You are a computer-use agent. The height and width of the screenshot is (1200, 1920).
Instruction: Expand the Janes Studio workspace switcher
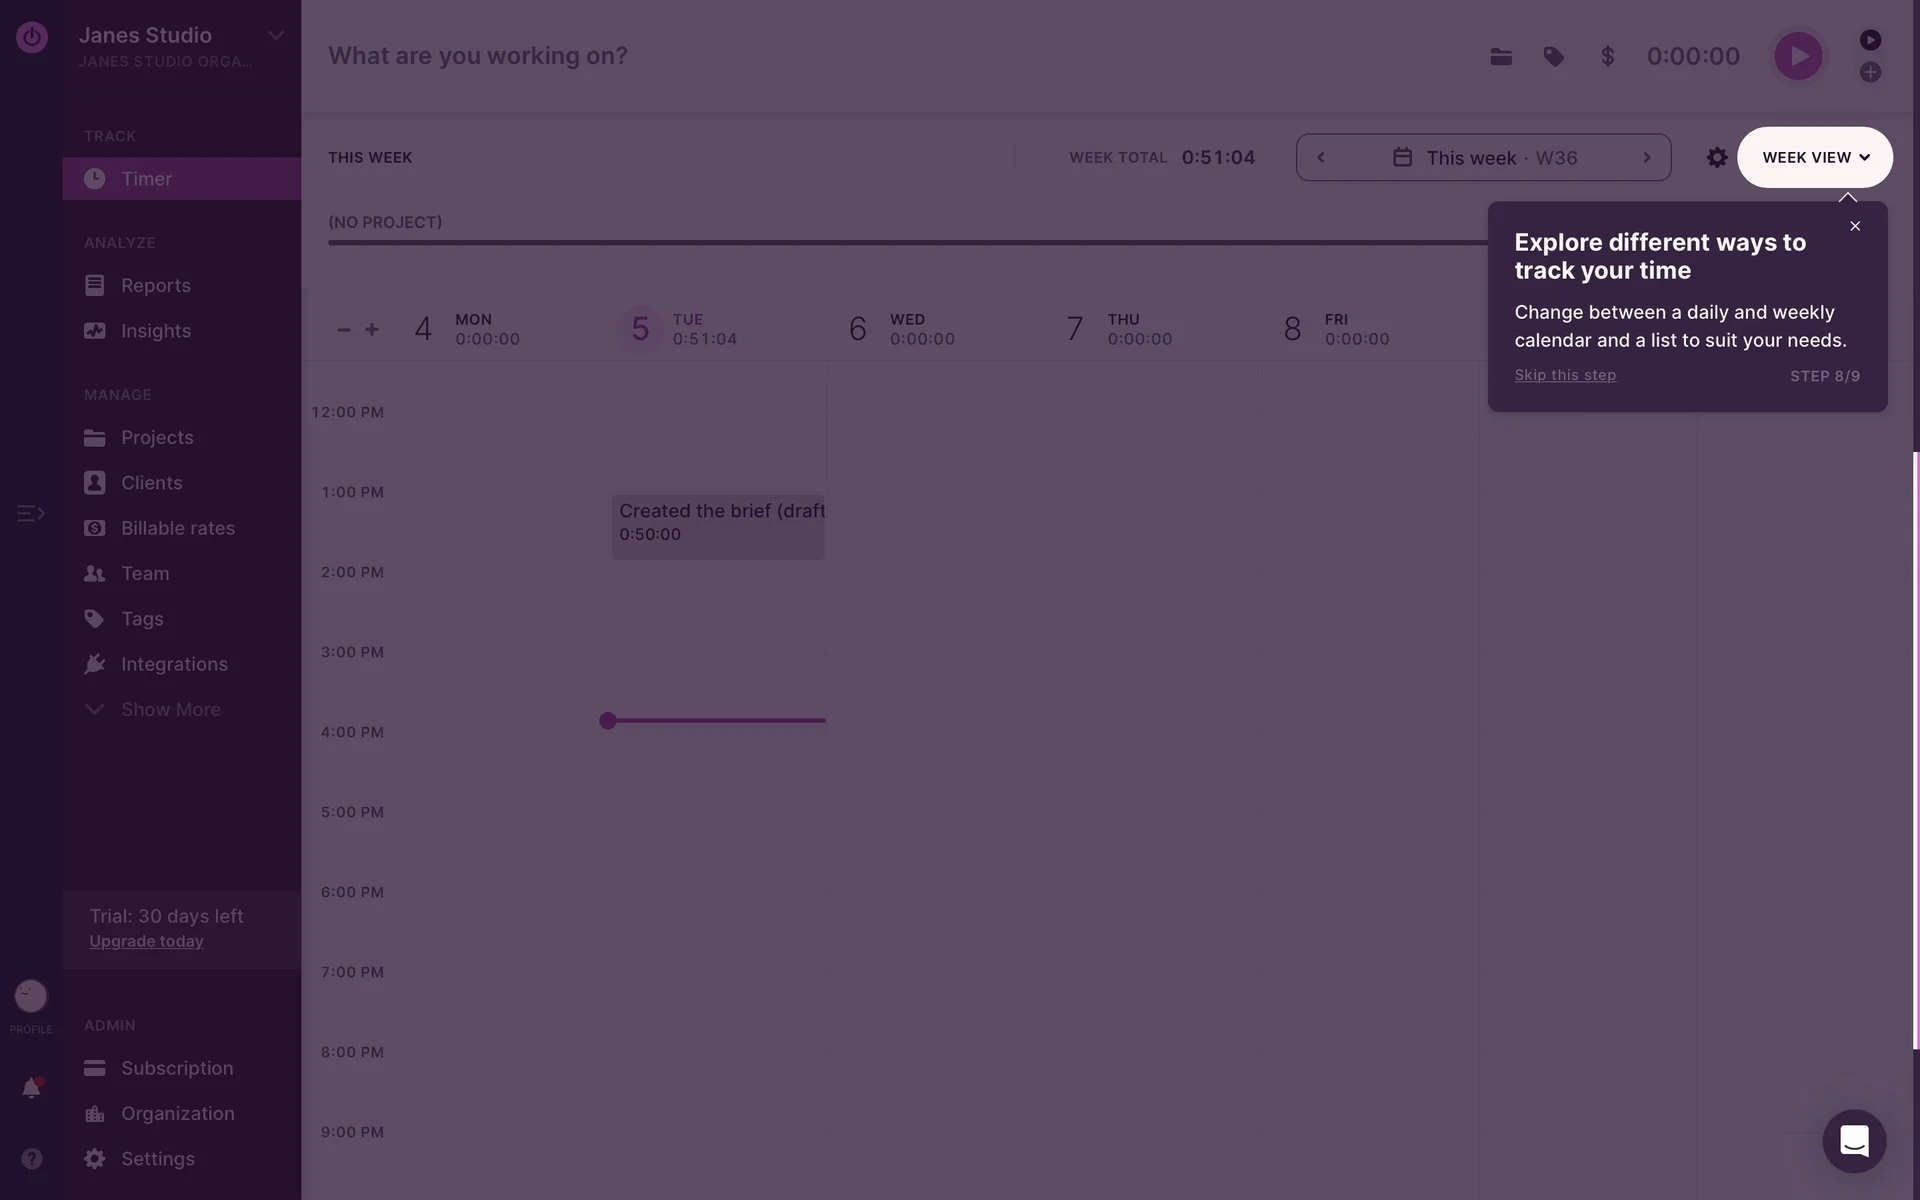pyautogui.click(x=275, y=36)
